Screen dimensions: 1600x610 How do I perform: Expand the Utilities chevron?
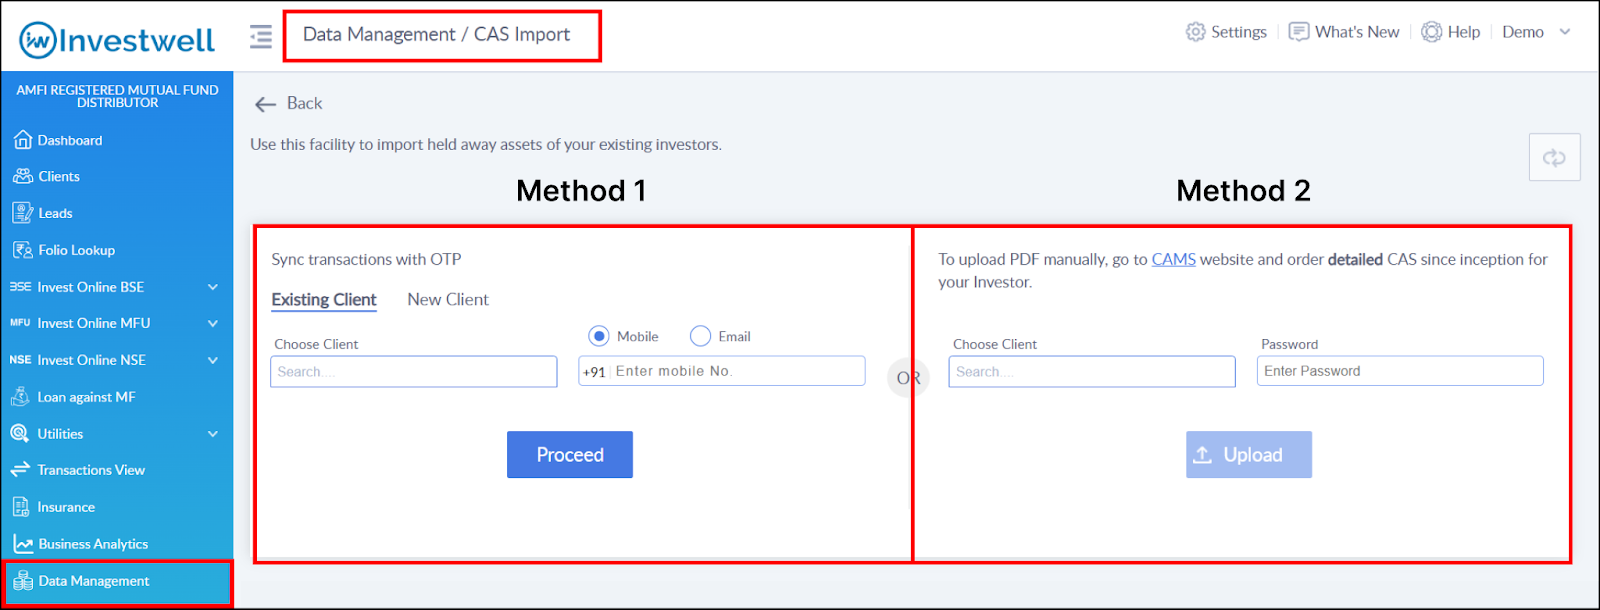pyautogui.click(x=213, y=434)
